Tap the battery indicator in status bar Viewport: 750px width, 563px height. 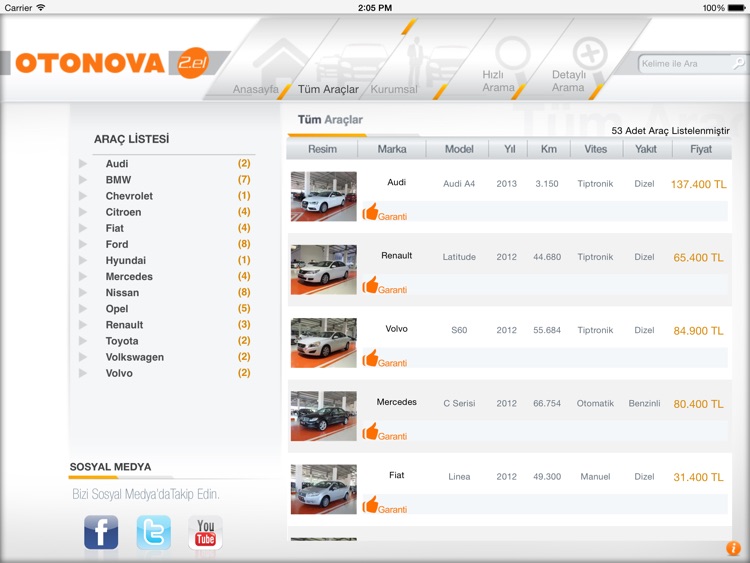pyautogui.click(x=736, y=8)
